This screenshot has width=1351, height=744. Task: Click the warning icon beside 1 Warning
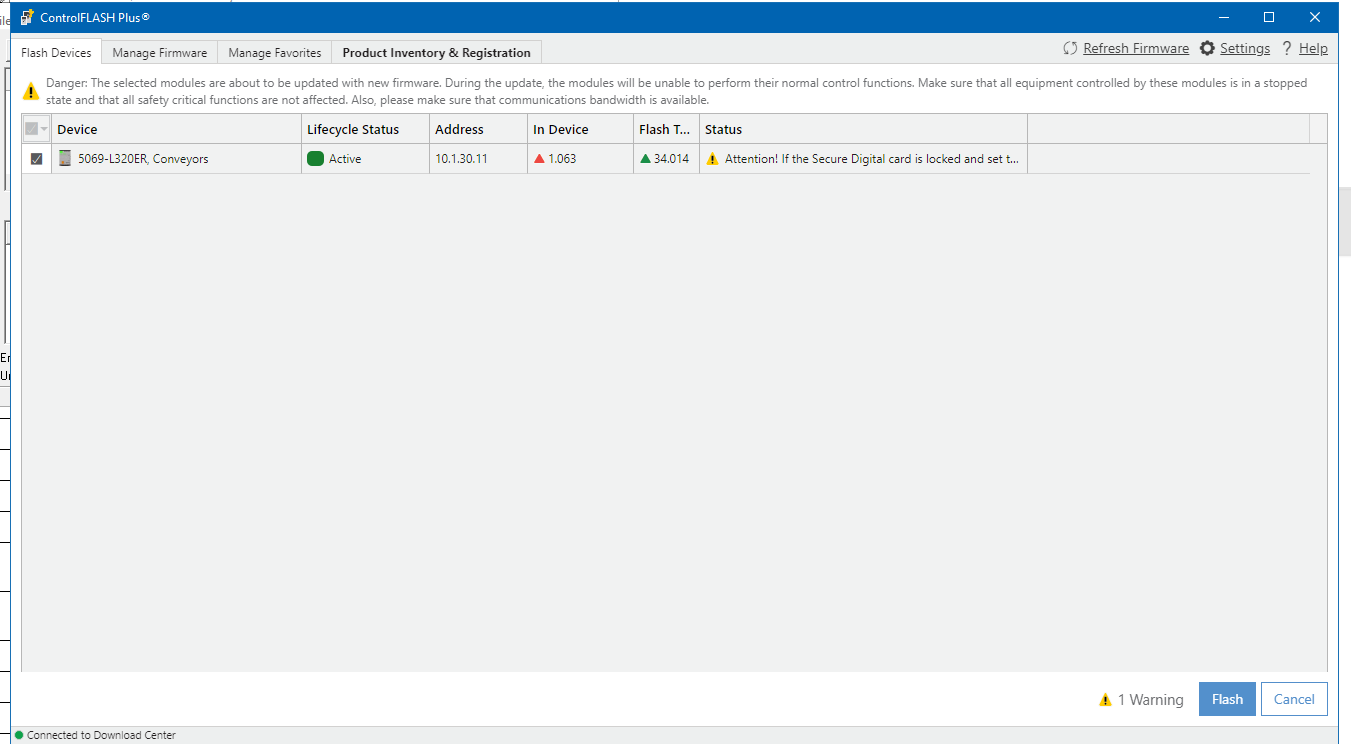coord(1105,700)
